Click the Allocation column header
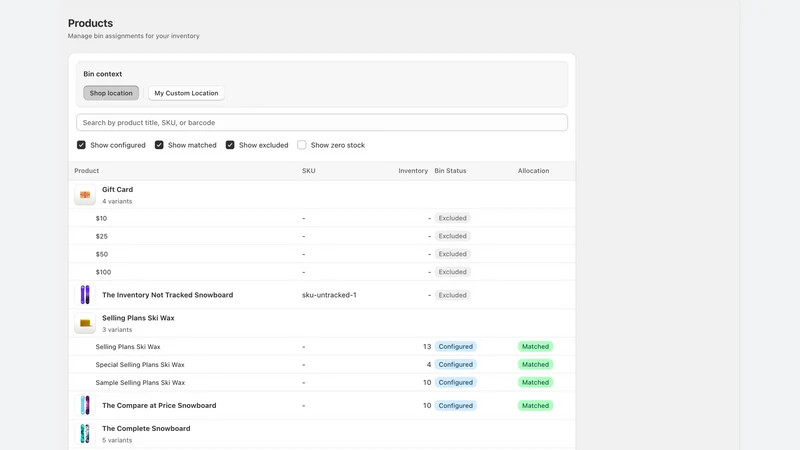The width and height of the screenshot is (800, 450). [x=534, y=171]
